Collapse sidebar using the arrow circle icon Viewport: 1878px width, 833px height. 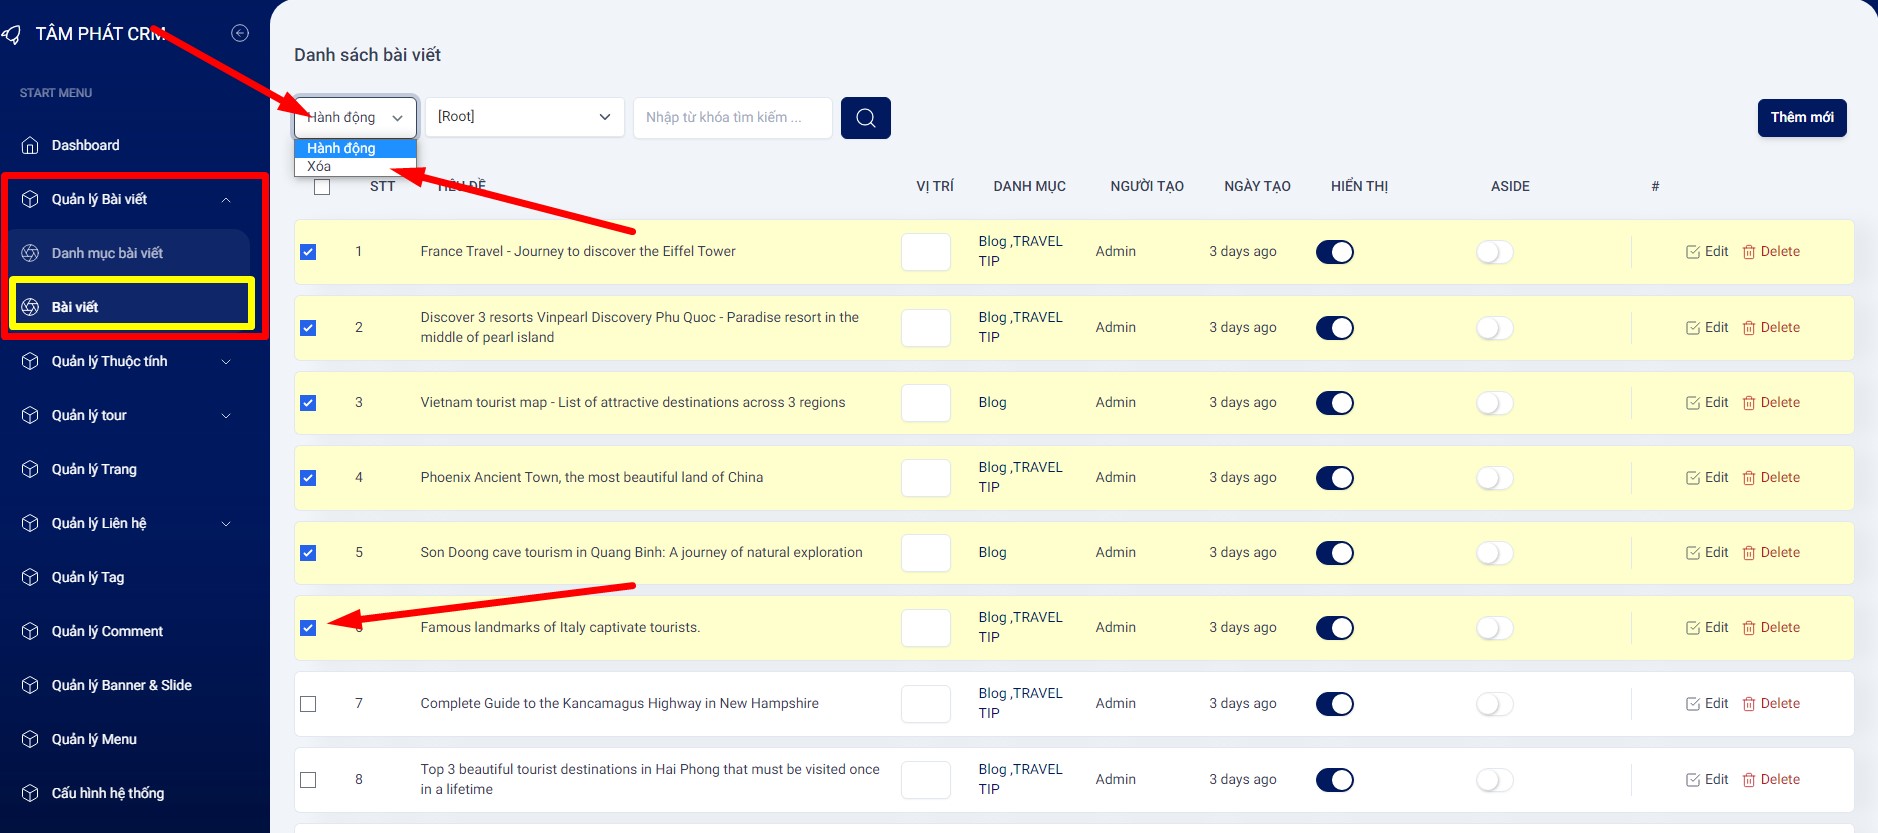[240, 33]
